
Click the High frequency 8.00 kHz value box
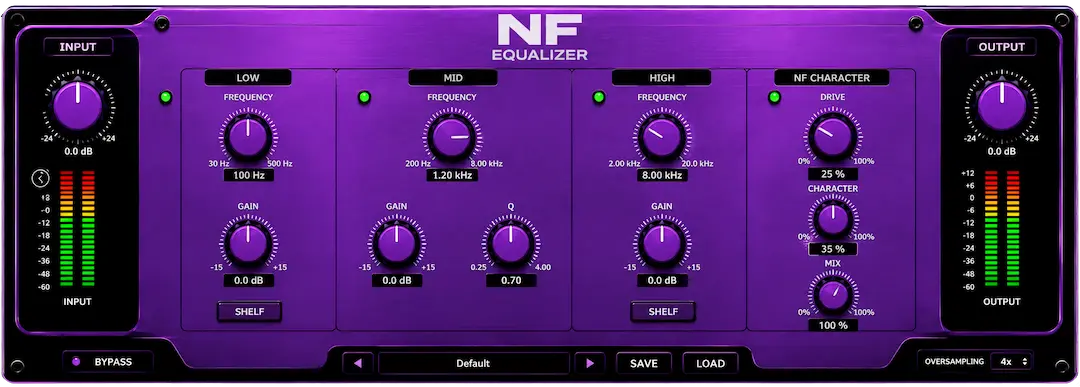(x=662, y=176)
